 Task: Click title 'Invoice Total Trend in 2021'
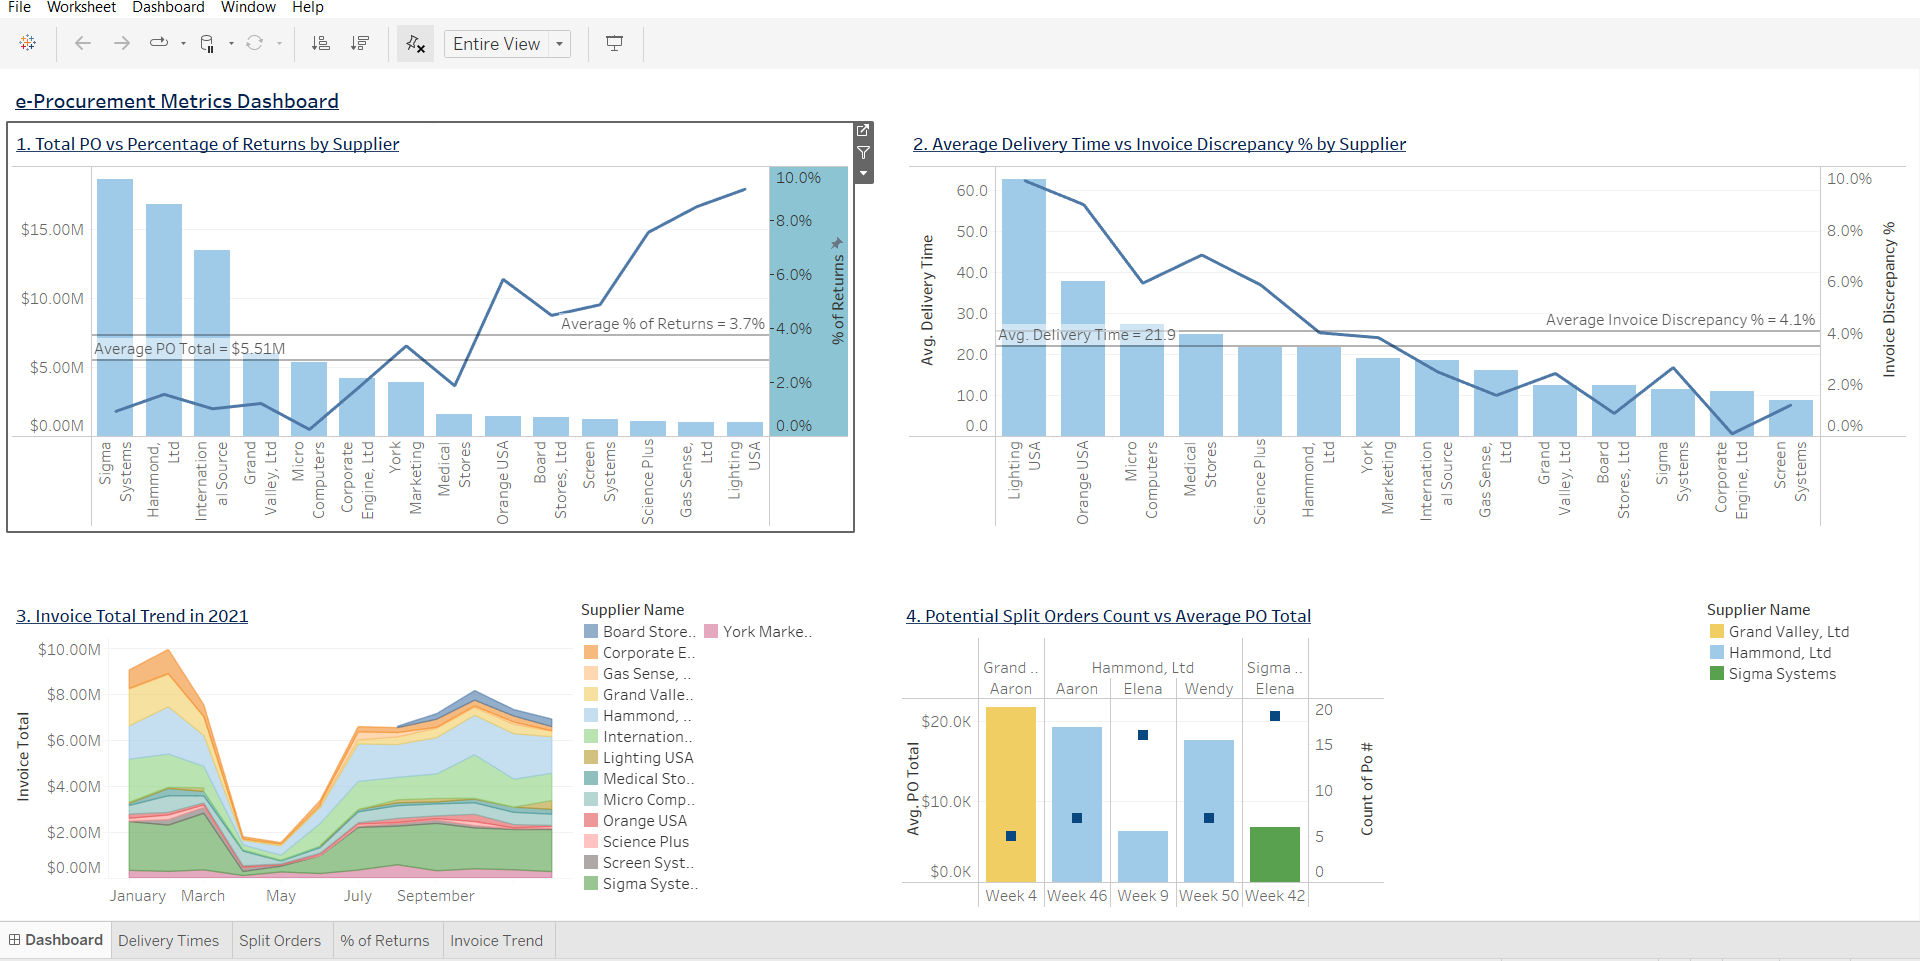tap(132, 616)
